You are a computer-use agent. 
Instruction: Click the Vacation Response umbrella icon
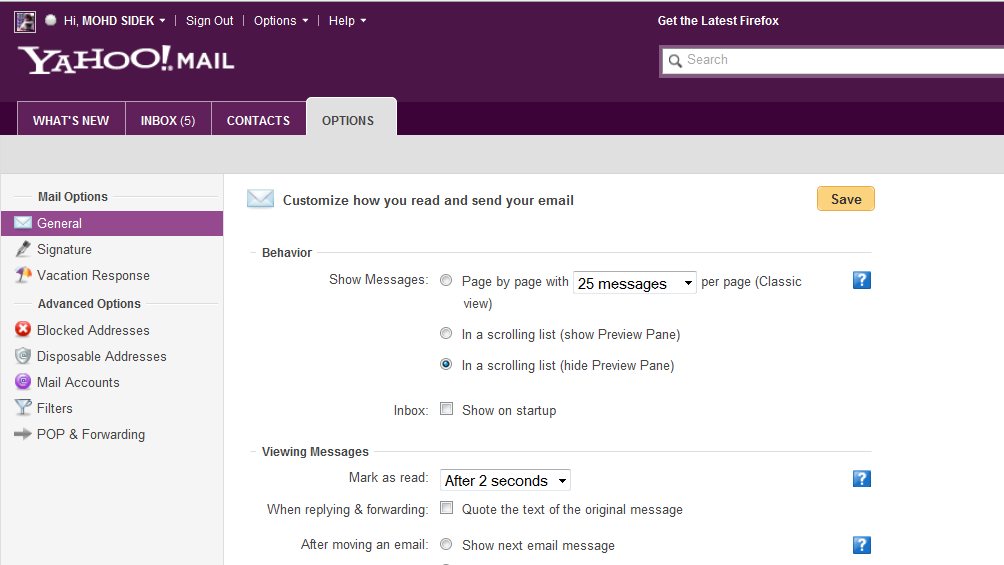23,275
